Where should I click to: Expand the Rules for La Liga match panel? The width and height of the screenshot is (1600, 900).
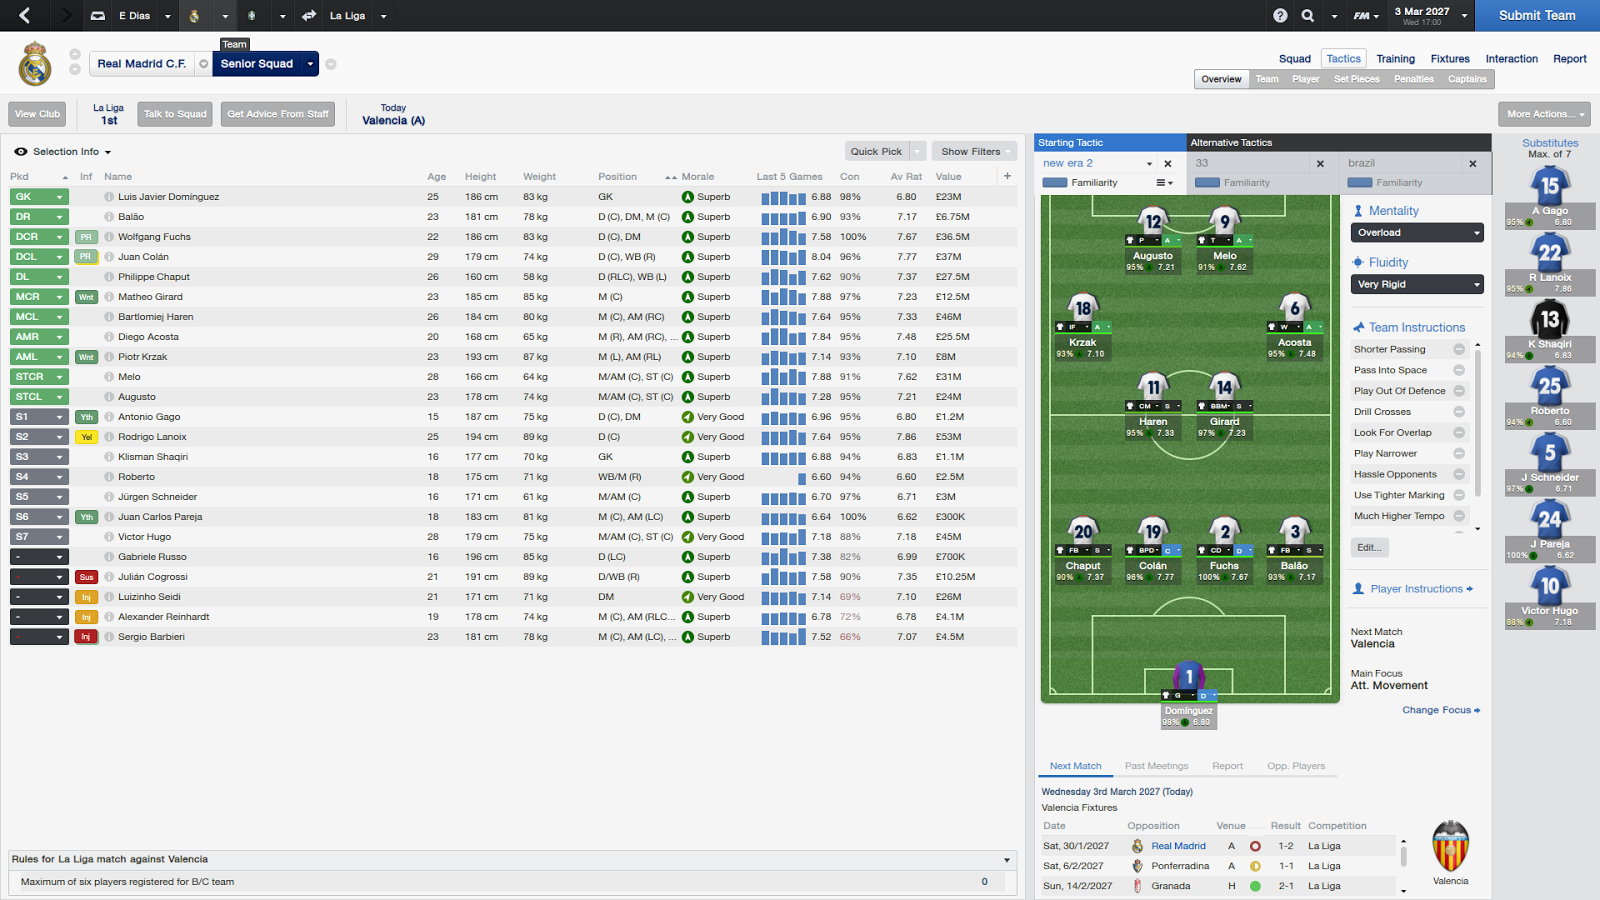coord(1007,860)
